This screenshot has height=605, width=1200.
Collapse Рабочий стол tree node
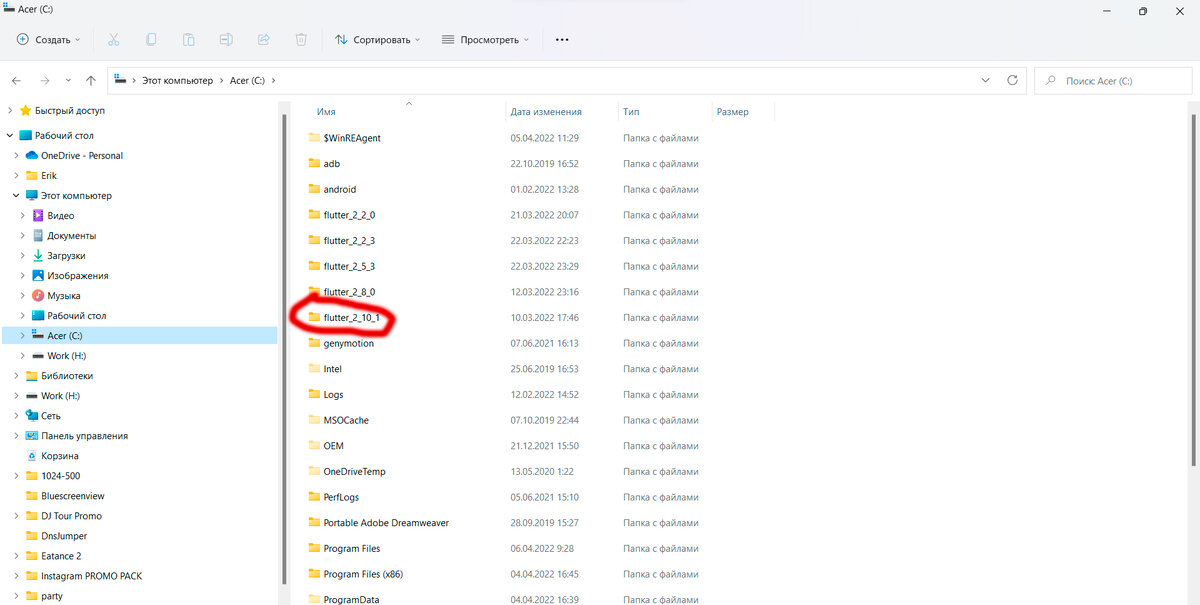pos(10,135)
